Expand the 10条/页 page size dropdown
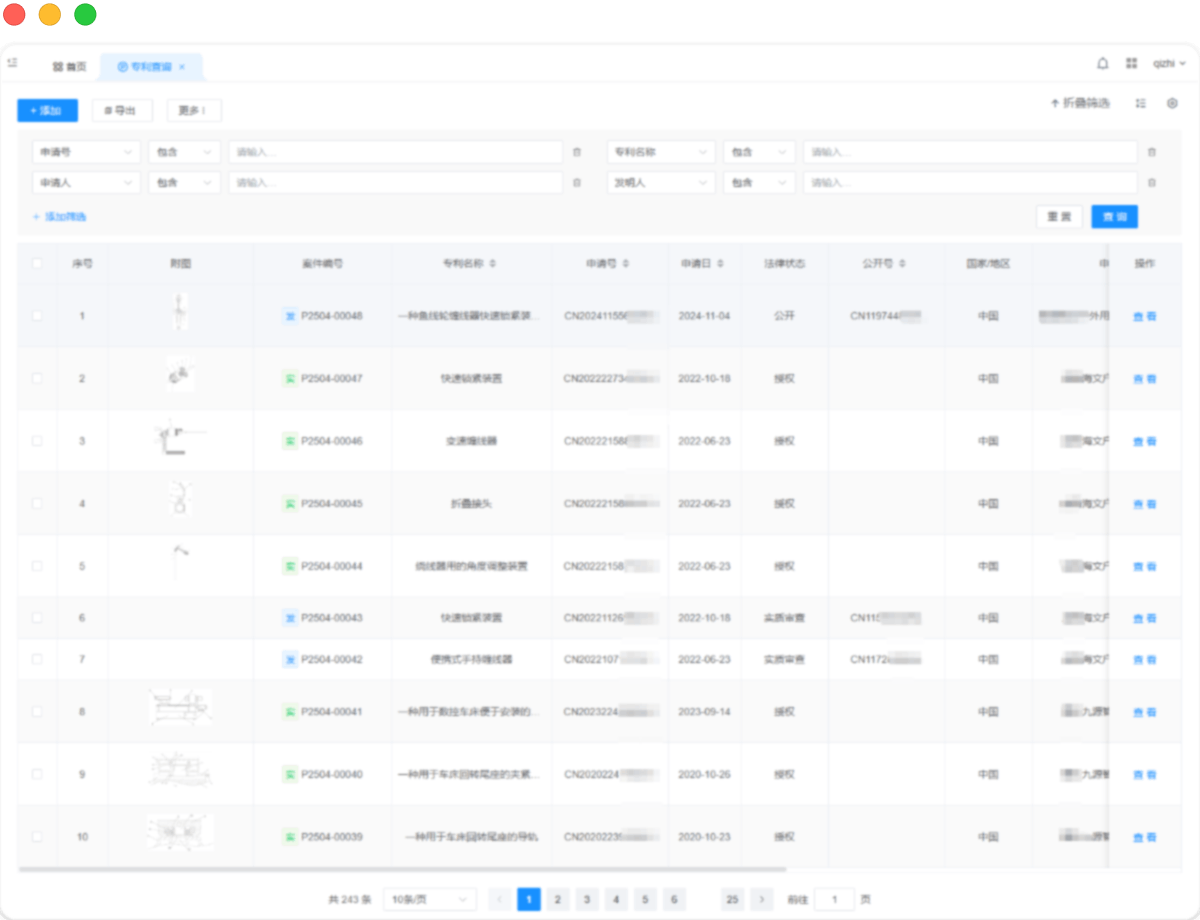Image resolution: width=1200 pixels, height=920 pixels. [x=429, y=899]
